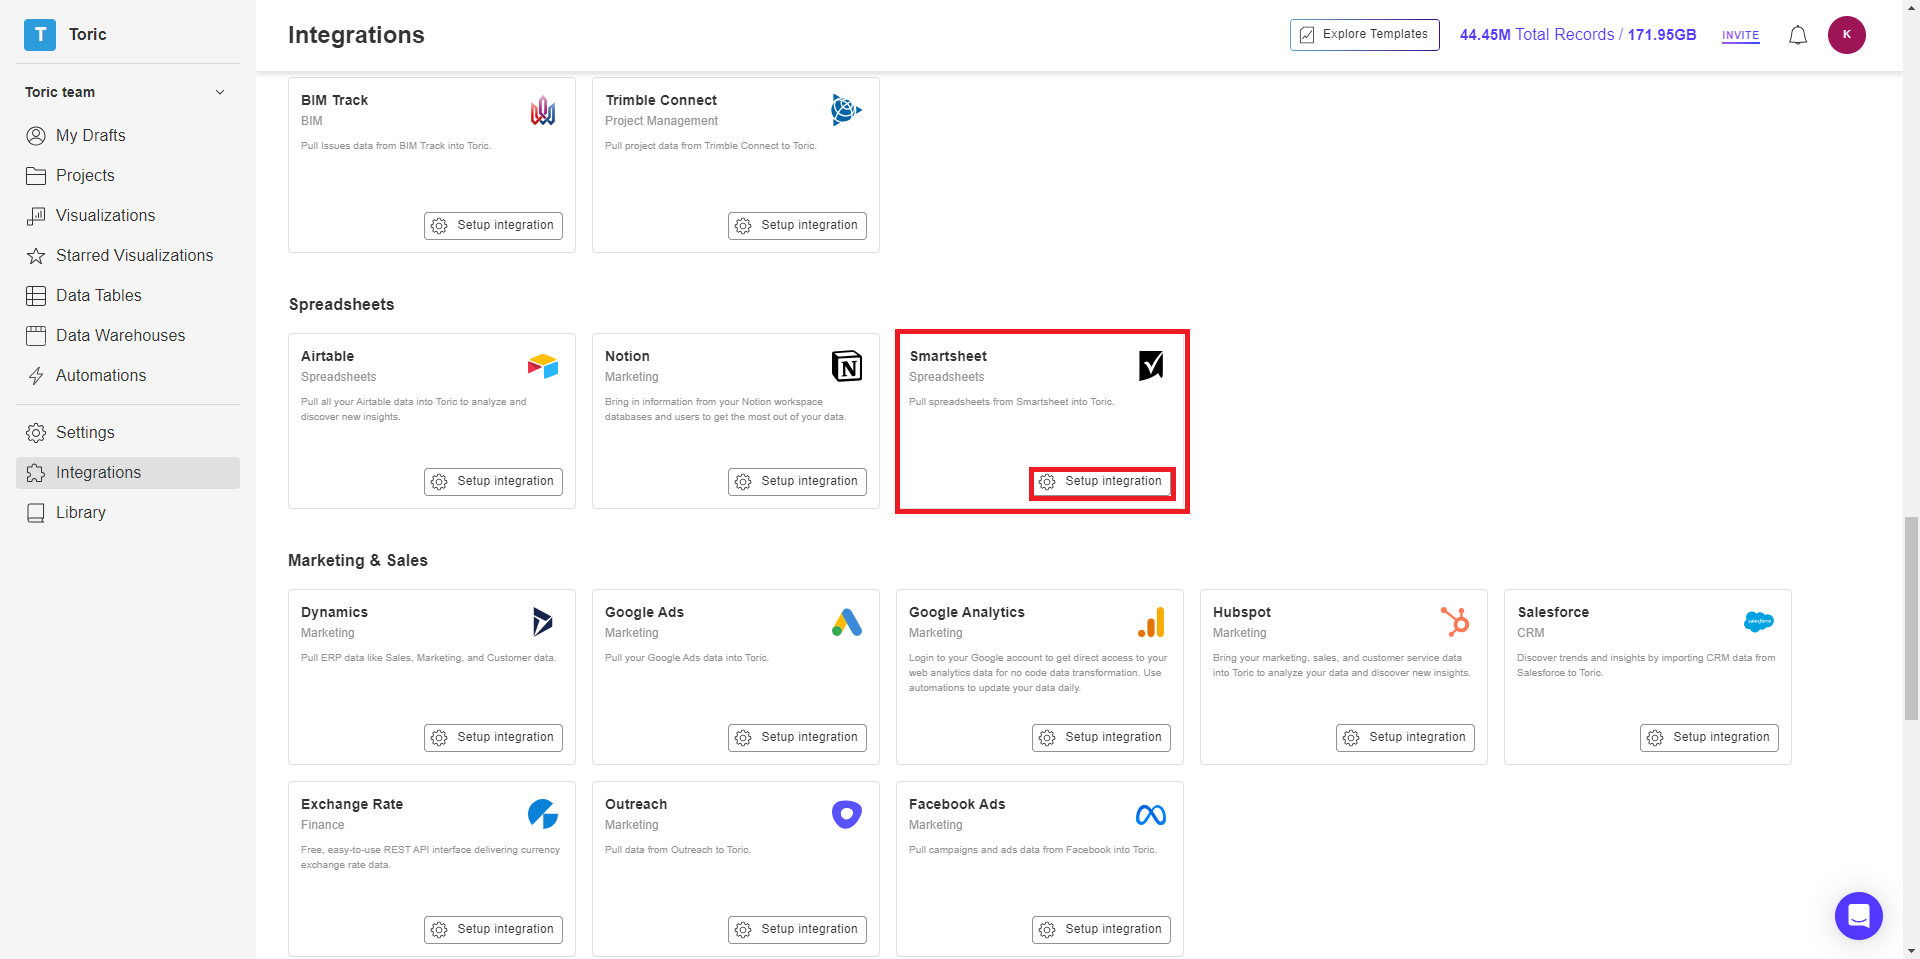Set up the Salesforce integration
The height and width of the screenshot is (959, 1920).
pos(1709,738)
